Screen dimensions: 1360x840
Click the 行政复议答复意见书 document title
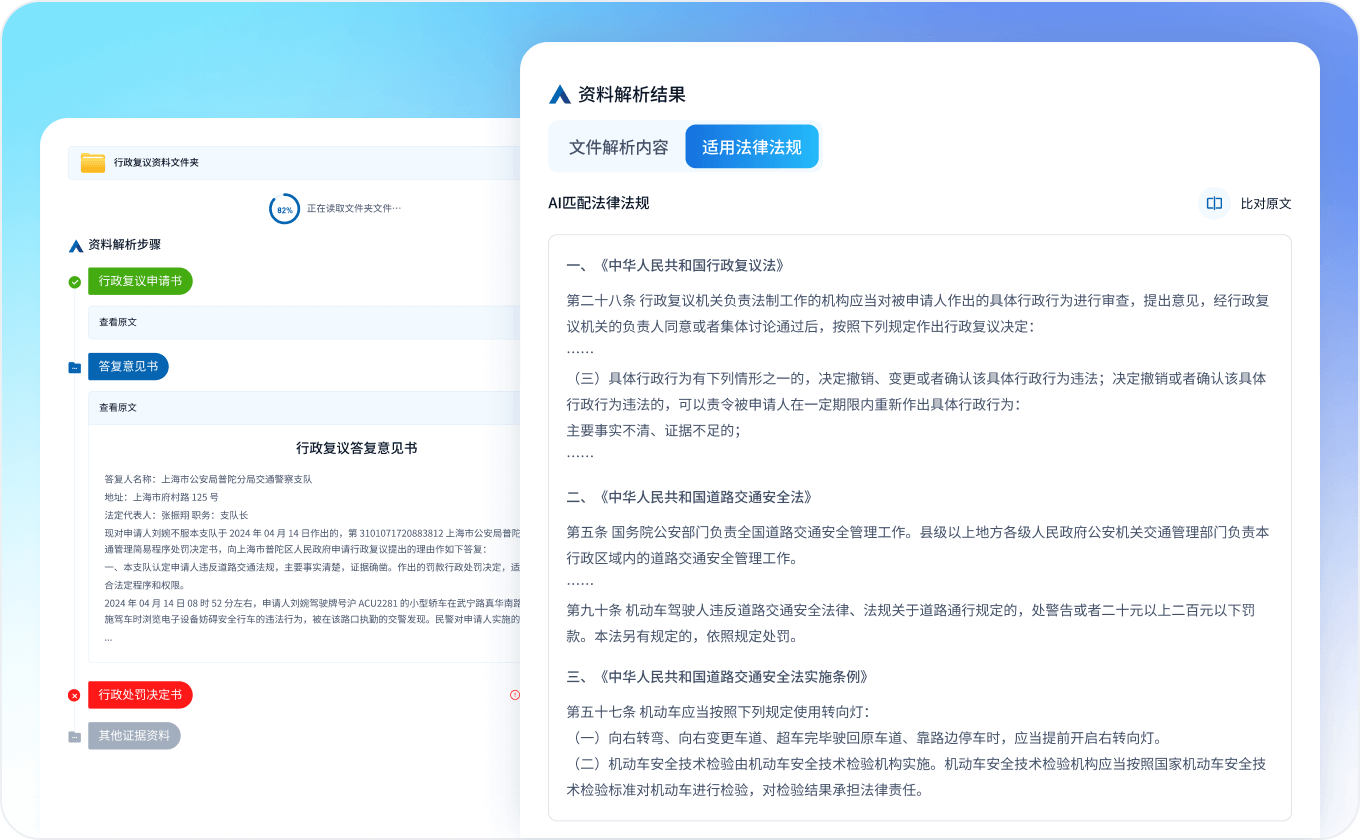tap(357, 448)
